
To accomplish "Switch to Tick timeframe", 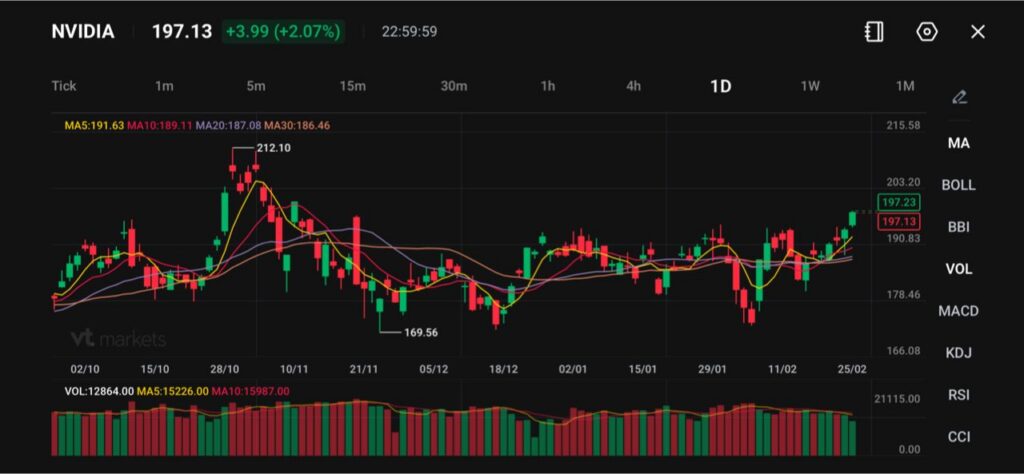I will tap(64, 86).
